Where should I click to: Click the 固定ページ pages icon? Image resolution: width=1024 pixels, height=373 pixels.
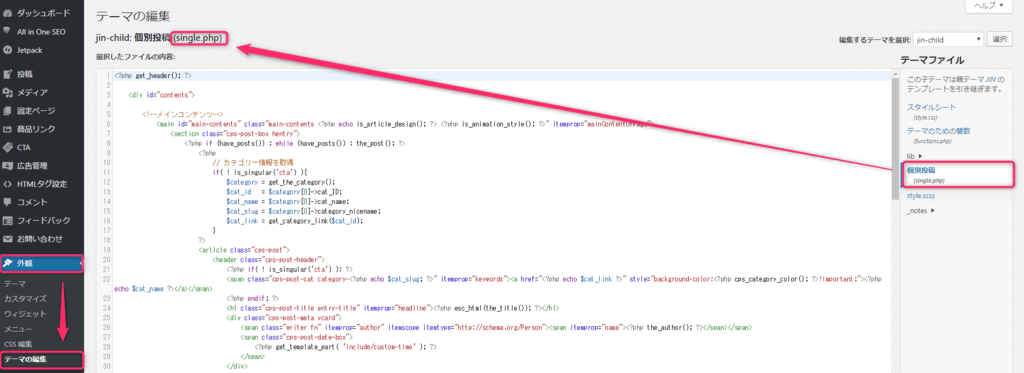pyautogui.click(x=7, y=110)
